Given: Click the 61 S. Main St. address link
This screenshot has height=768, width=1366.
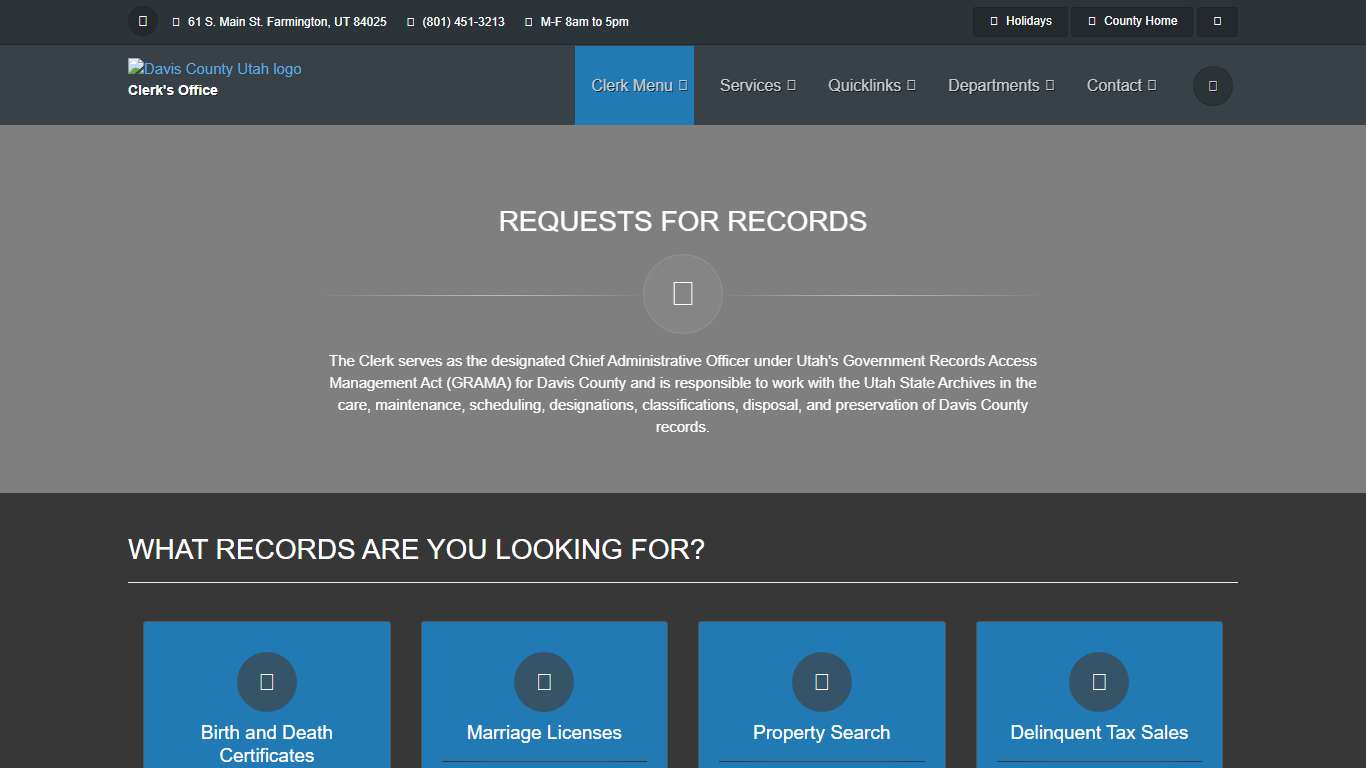Looking at the screenshot, I should point(286,22).
